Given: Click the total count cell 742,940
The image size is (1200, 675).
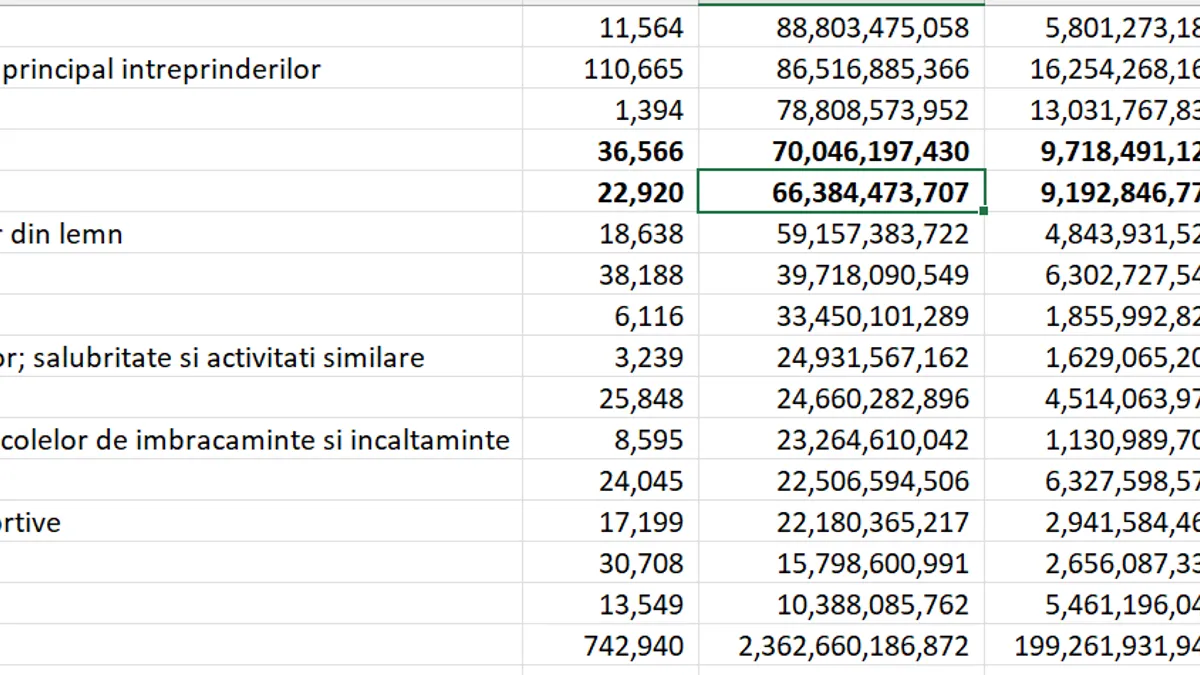Looking at the screenshot, I should click(x=610, y=646).
